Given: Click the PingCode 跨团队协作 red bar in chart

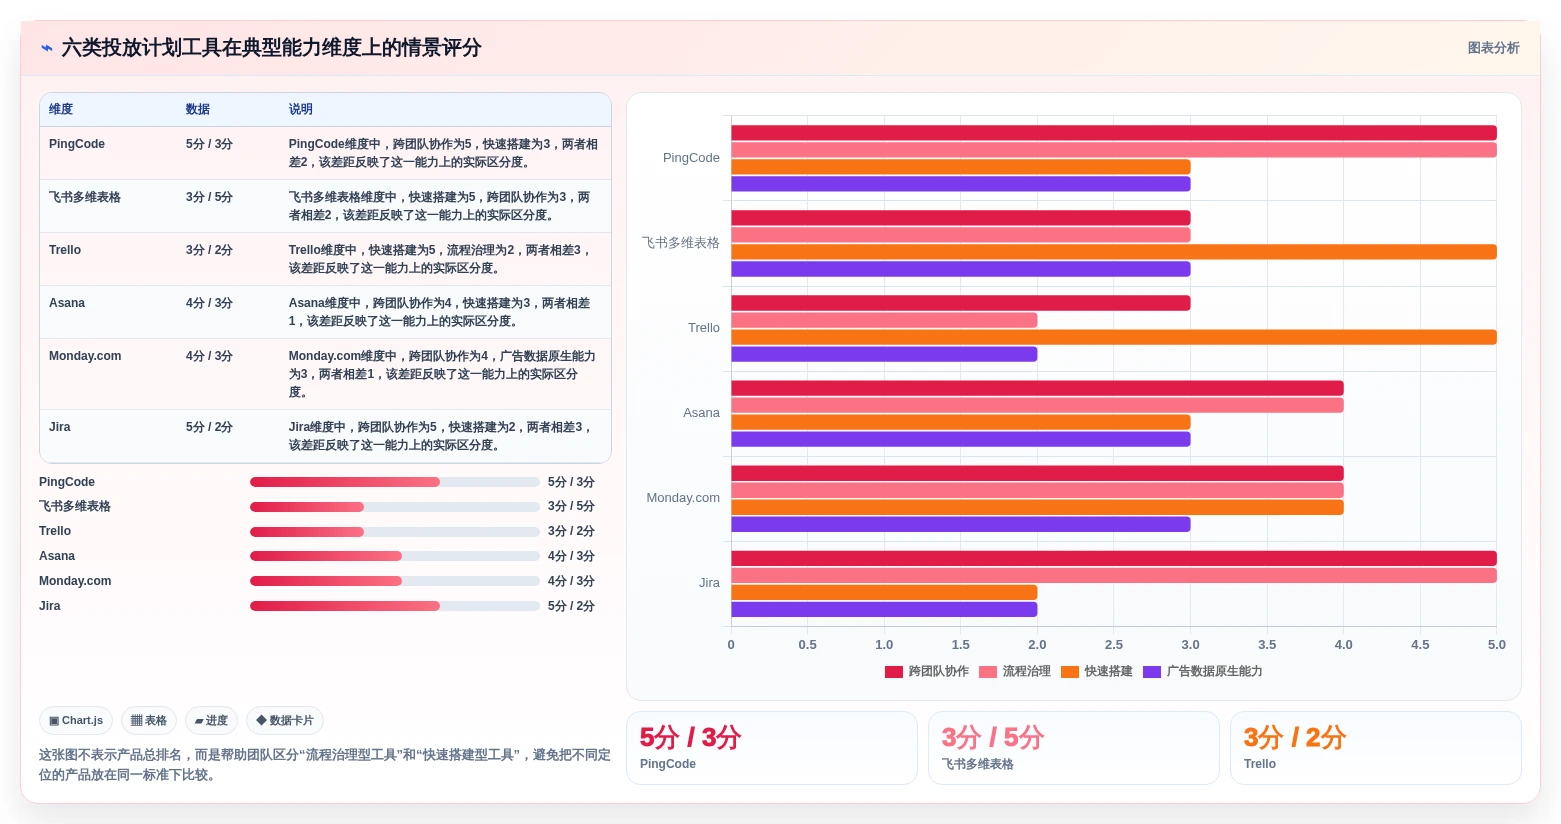Looking at the screenshot, I should click(x=1114, y=133).
